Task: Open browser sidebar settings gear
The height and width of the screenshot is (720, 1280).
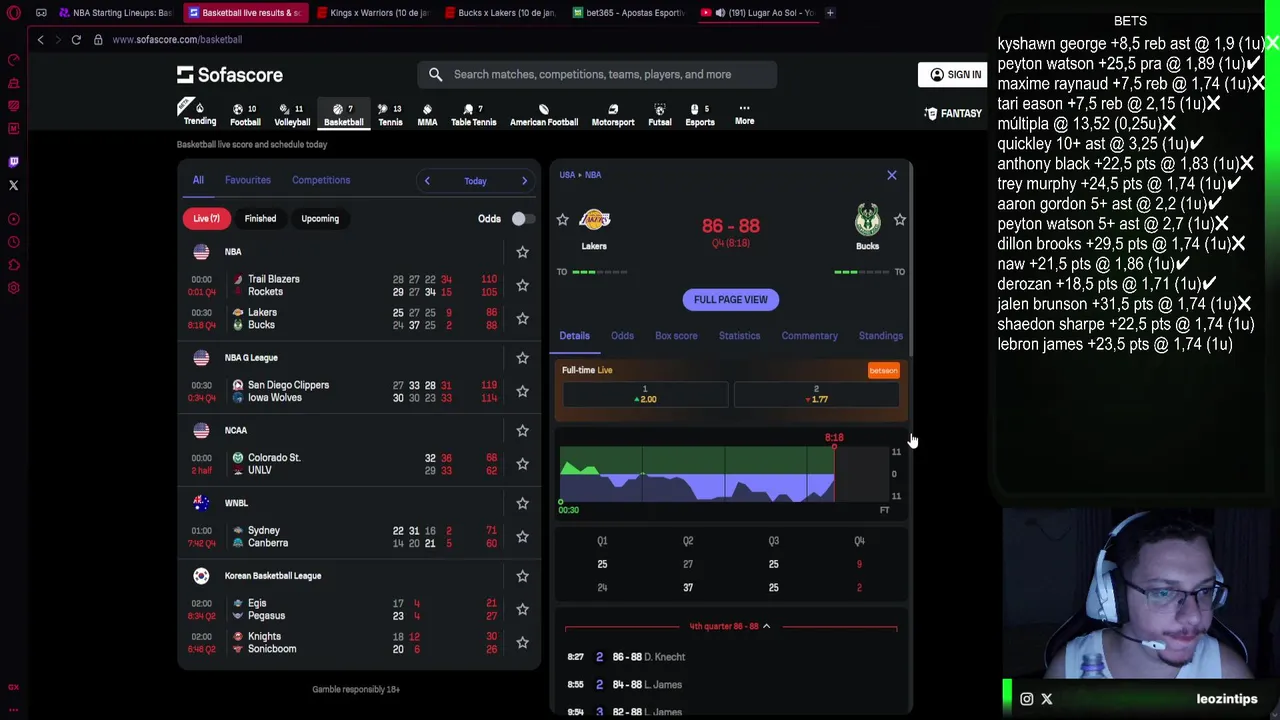Action: 14,288
